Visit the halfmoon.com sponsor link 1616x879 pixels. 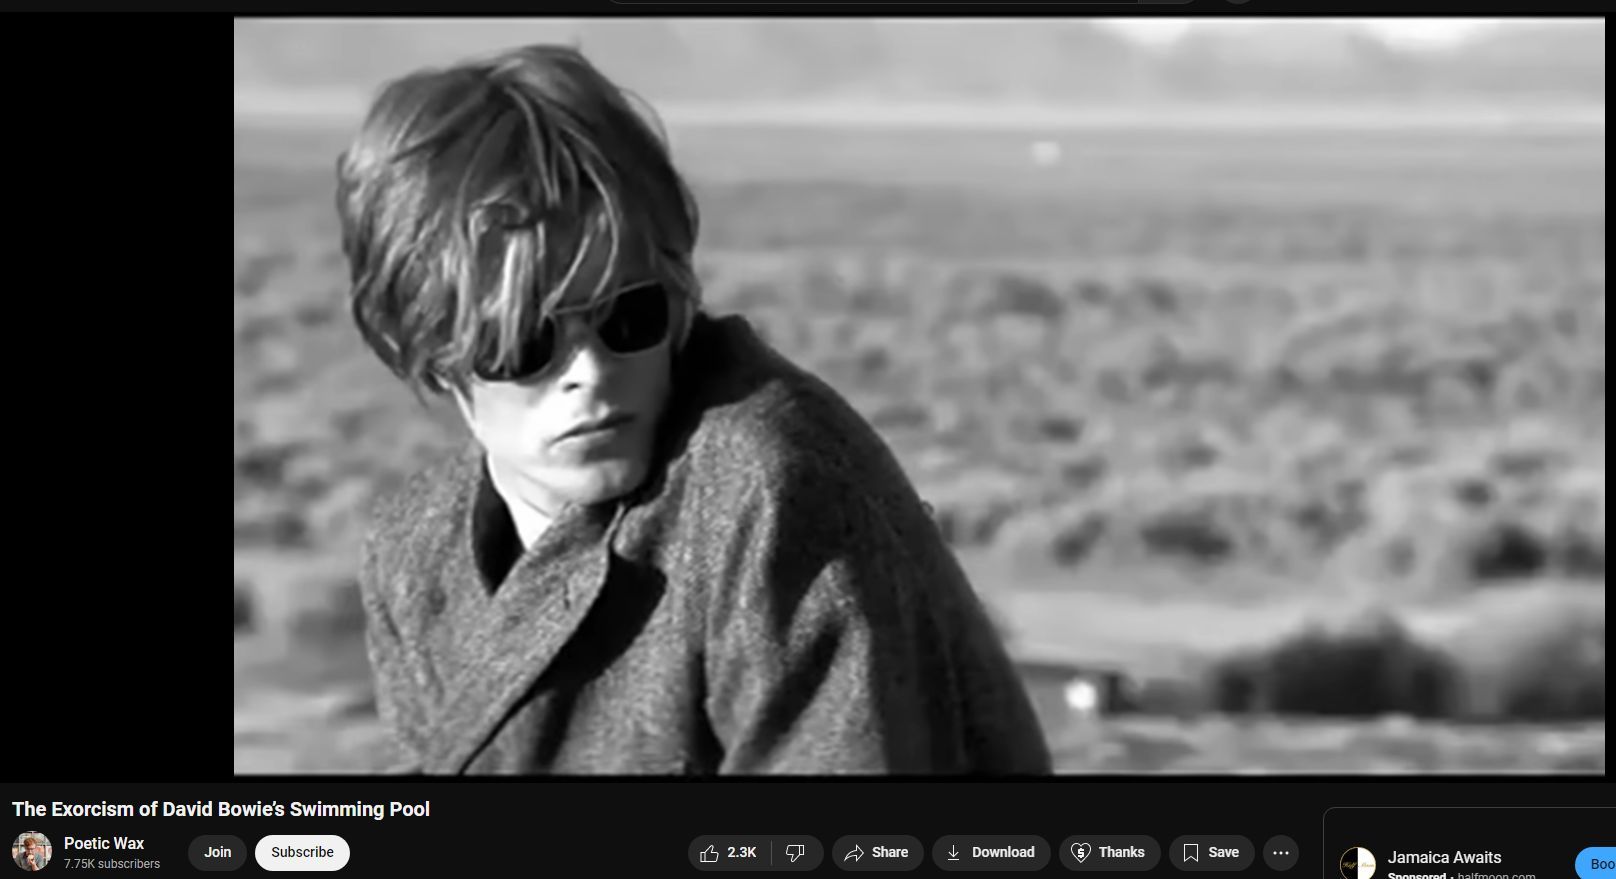pyautogui.click(x=1496, y=875)
